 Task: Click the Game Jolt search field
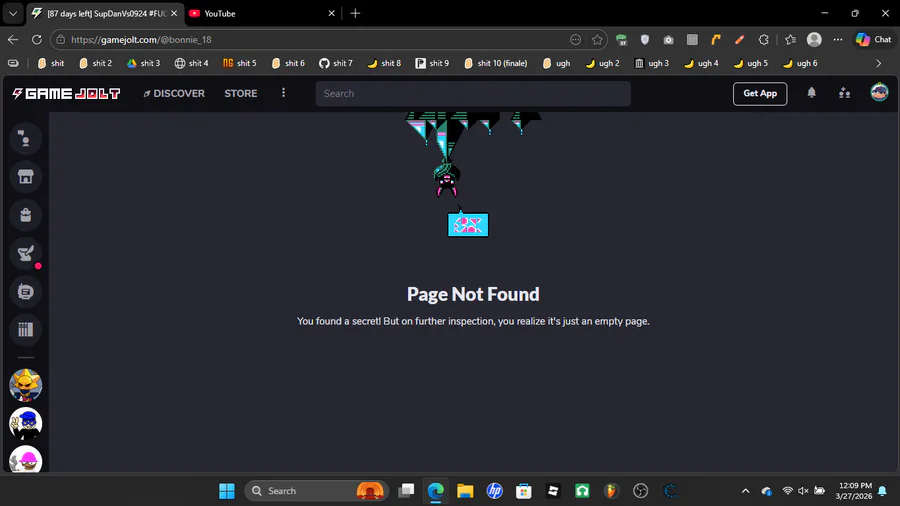coord(473,94)
